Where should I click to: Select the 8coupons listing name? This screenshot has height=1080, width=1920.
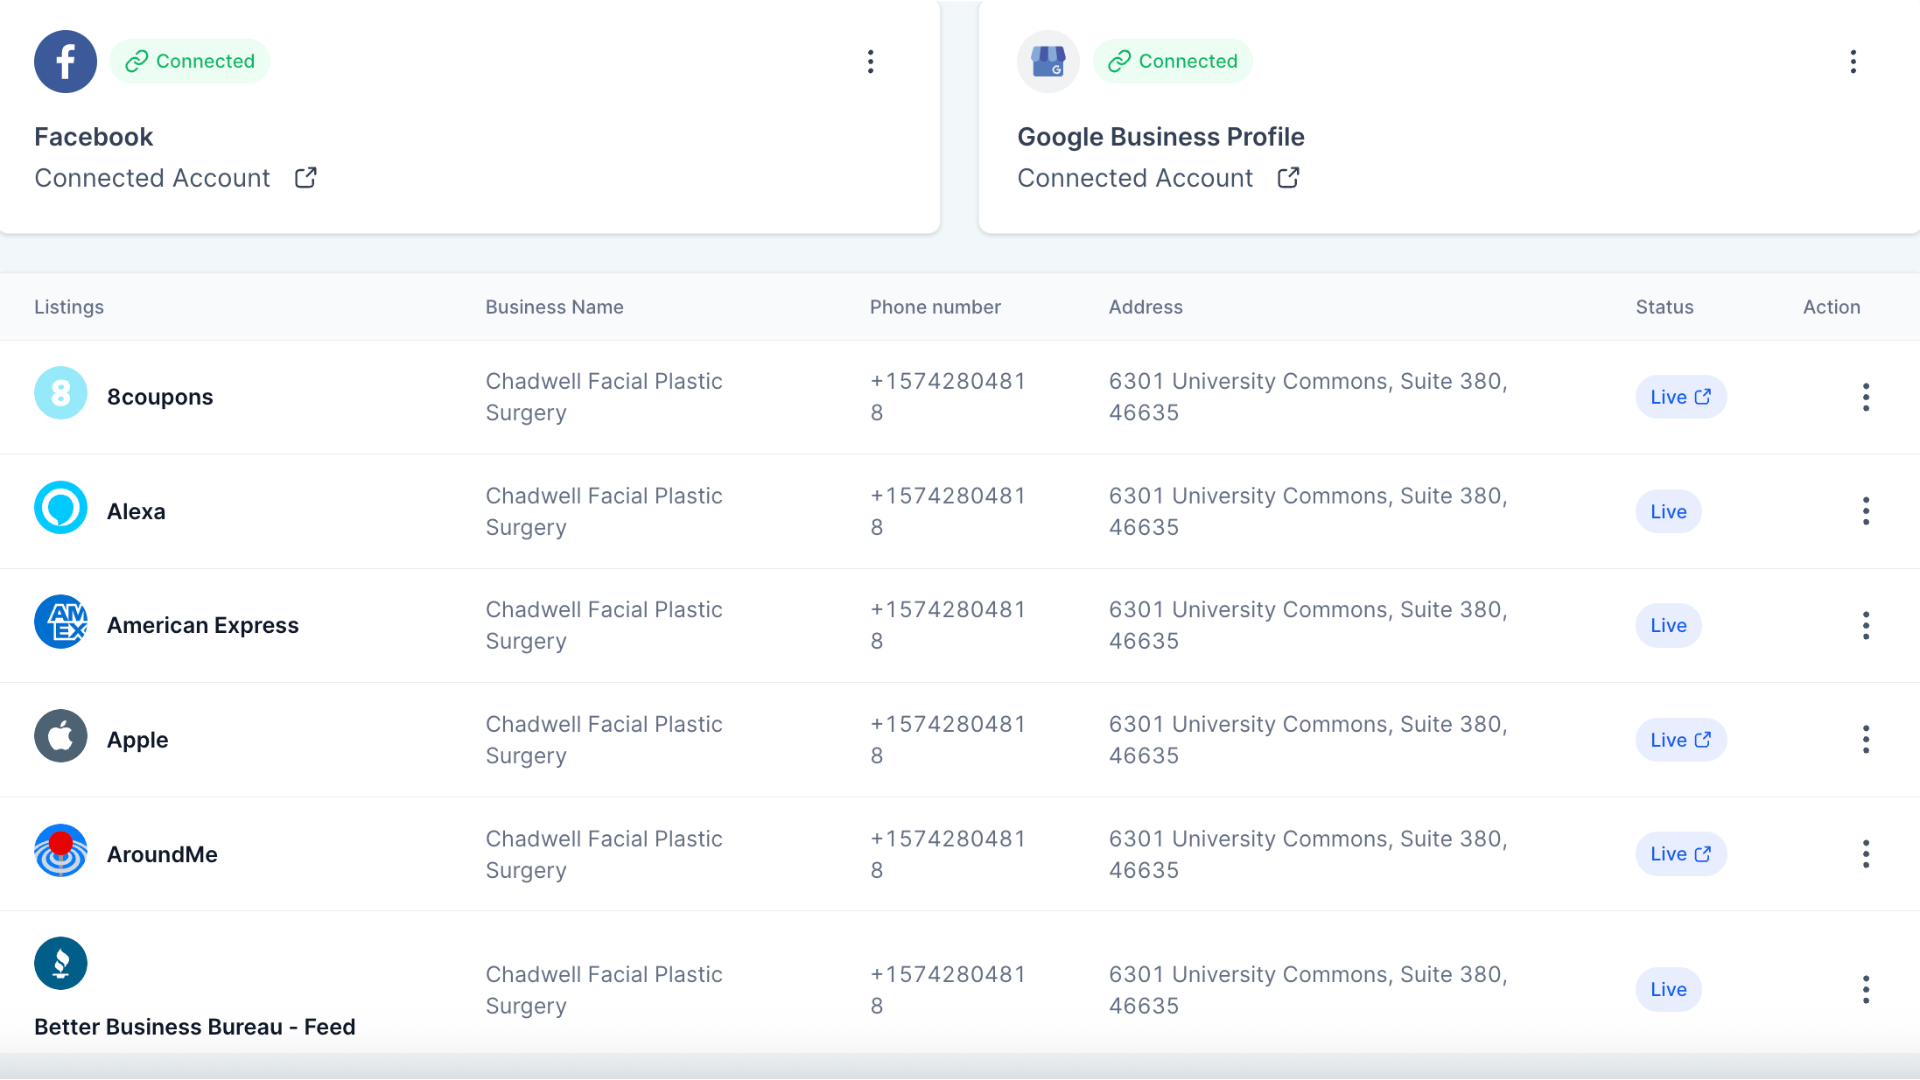coord(160,397)
